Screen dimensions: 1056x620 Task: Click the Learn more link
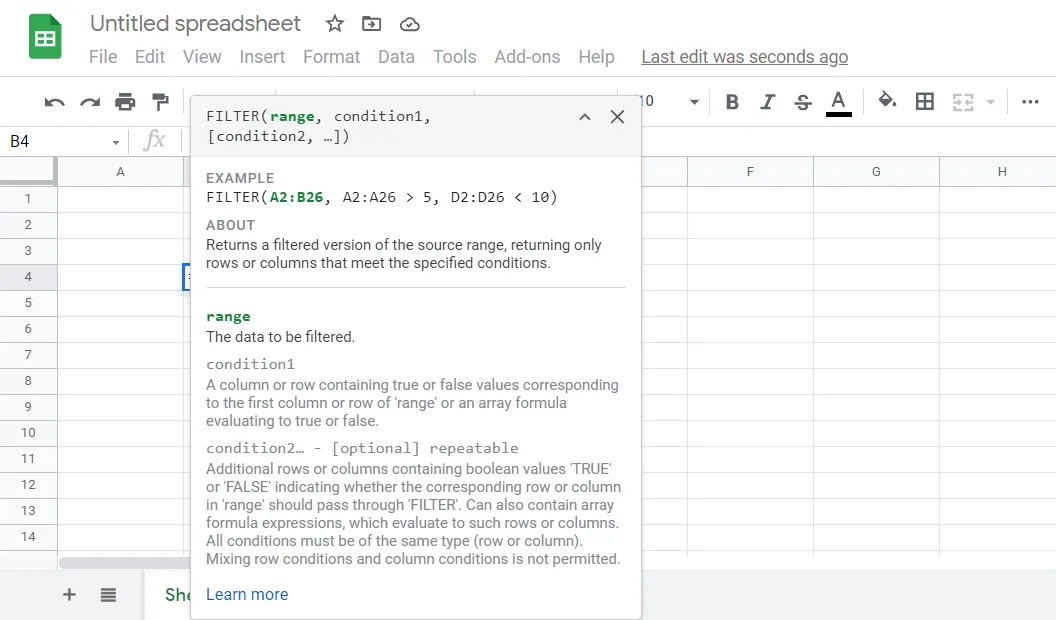tap(247, 594)
